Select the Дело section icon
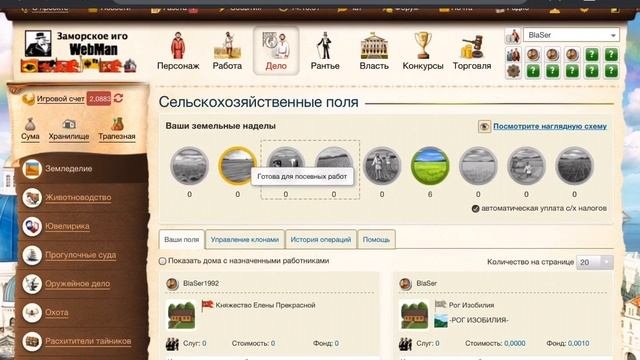640x360 pixels. point(276,46)
